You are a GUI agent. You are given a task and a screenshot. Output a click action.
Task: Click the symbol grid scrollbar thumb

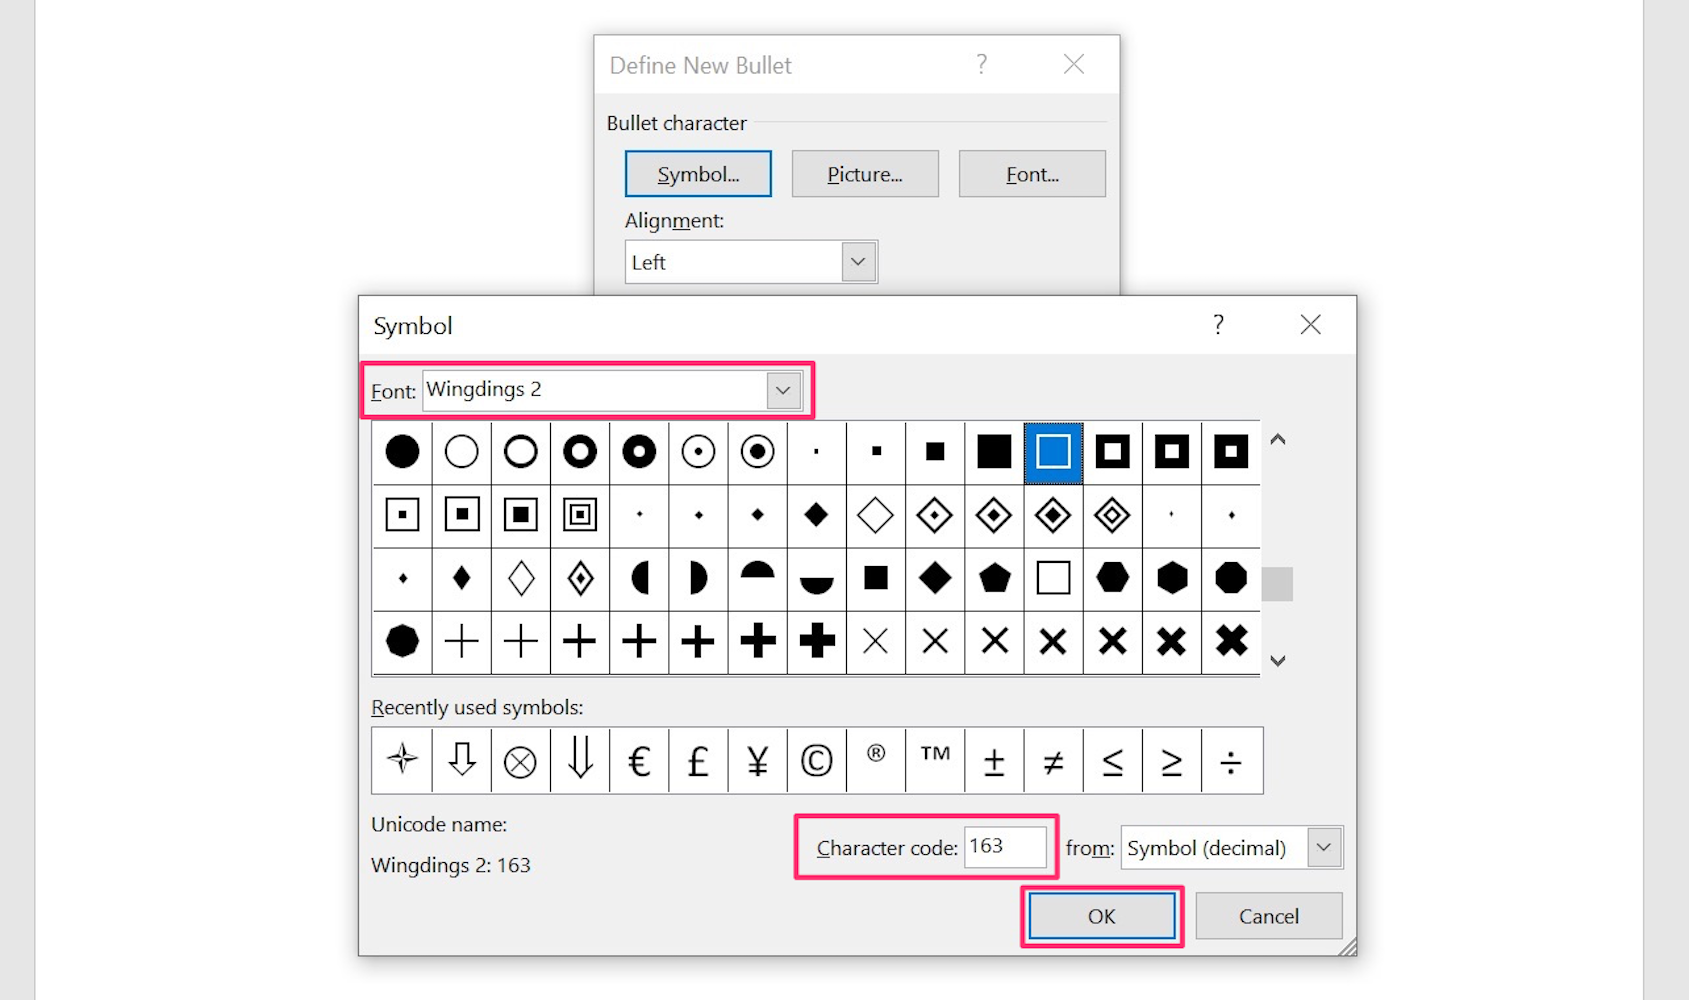click(x=1277, y=584)
